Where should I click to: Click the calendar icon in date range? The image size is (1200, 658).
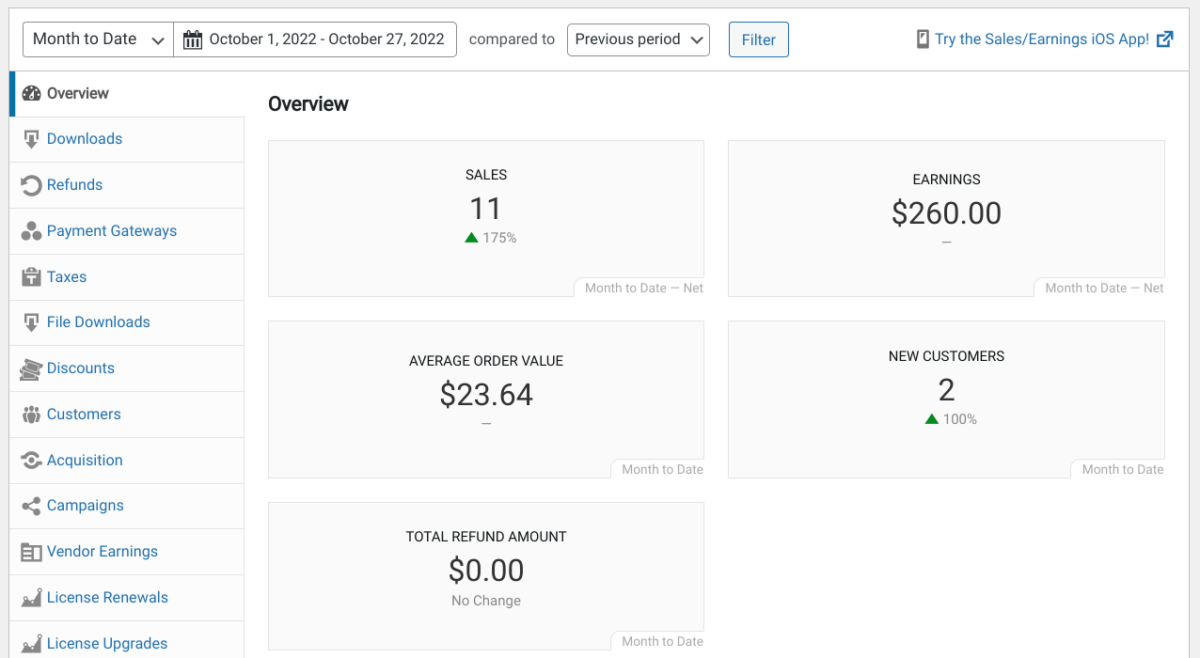click(193, 40)
